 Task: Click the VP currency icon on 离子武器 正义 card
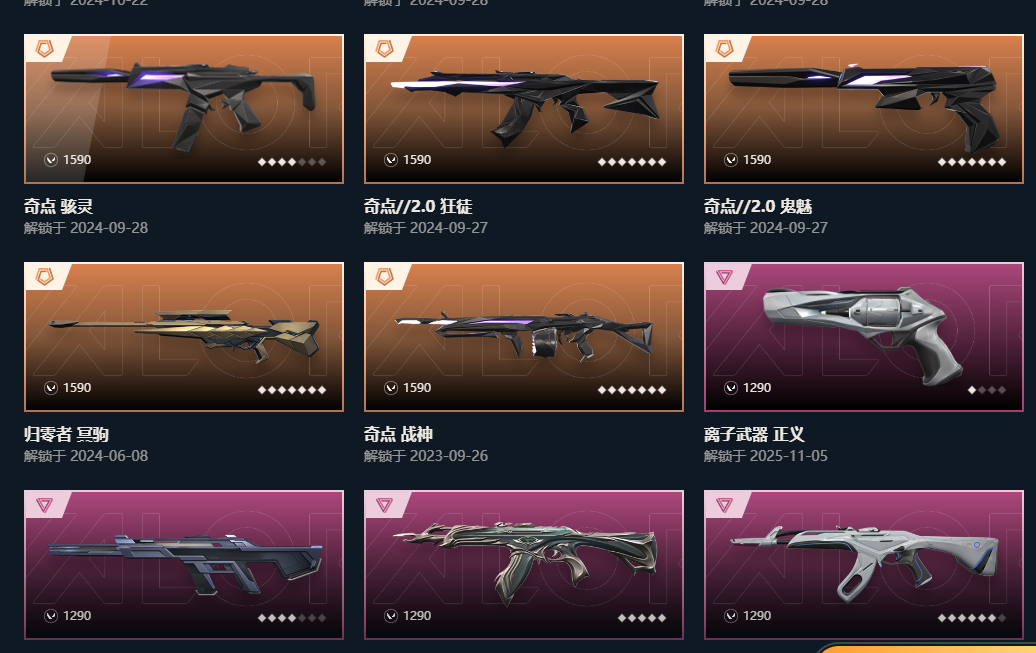731,388
